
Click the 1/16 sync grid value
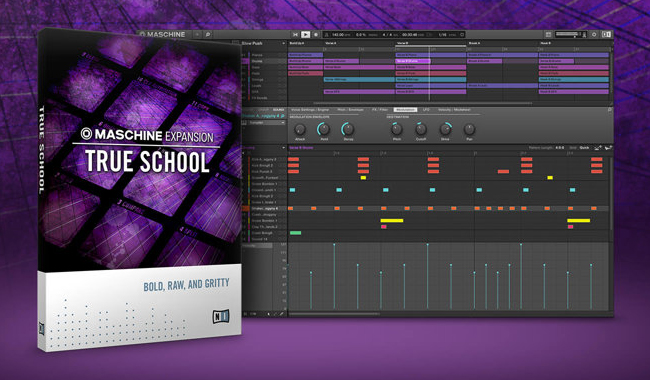442,35
